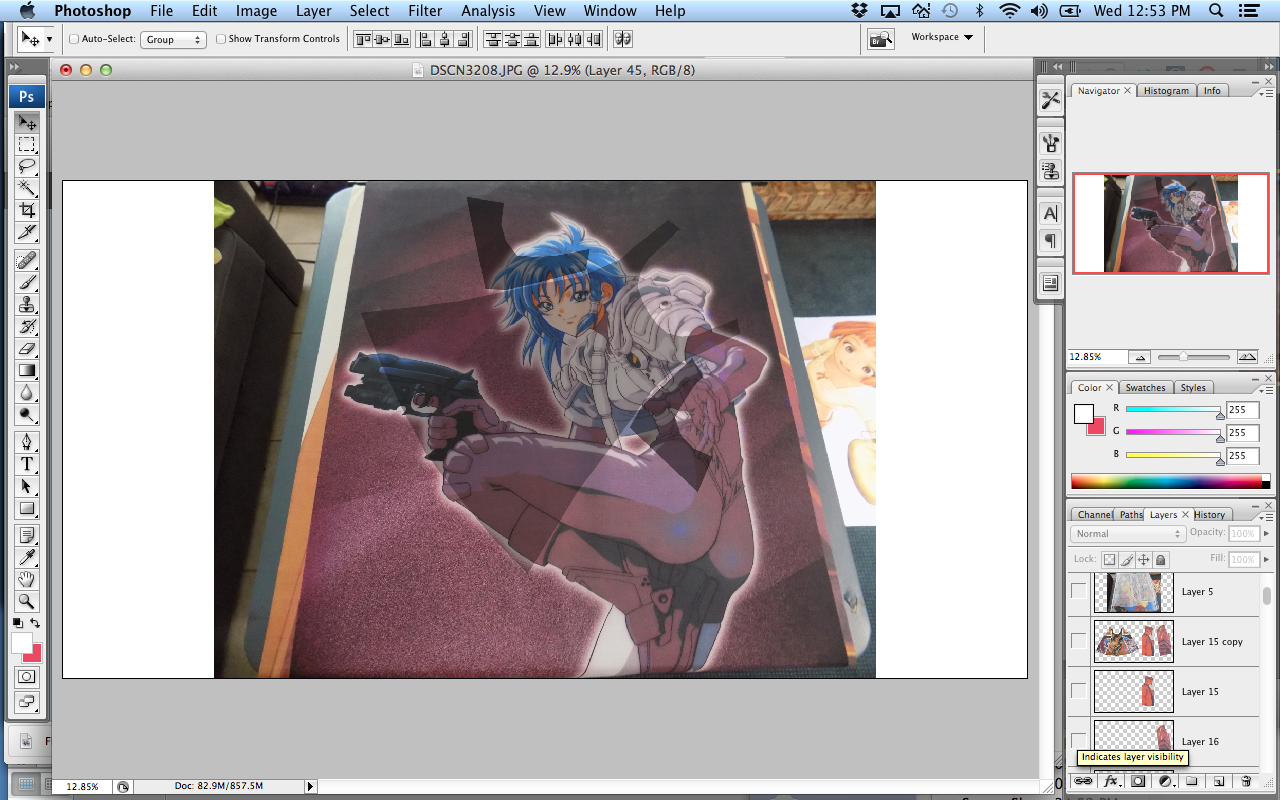
Task: Open the tool preset picker arrow
Action: [49, 39]
